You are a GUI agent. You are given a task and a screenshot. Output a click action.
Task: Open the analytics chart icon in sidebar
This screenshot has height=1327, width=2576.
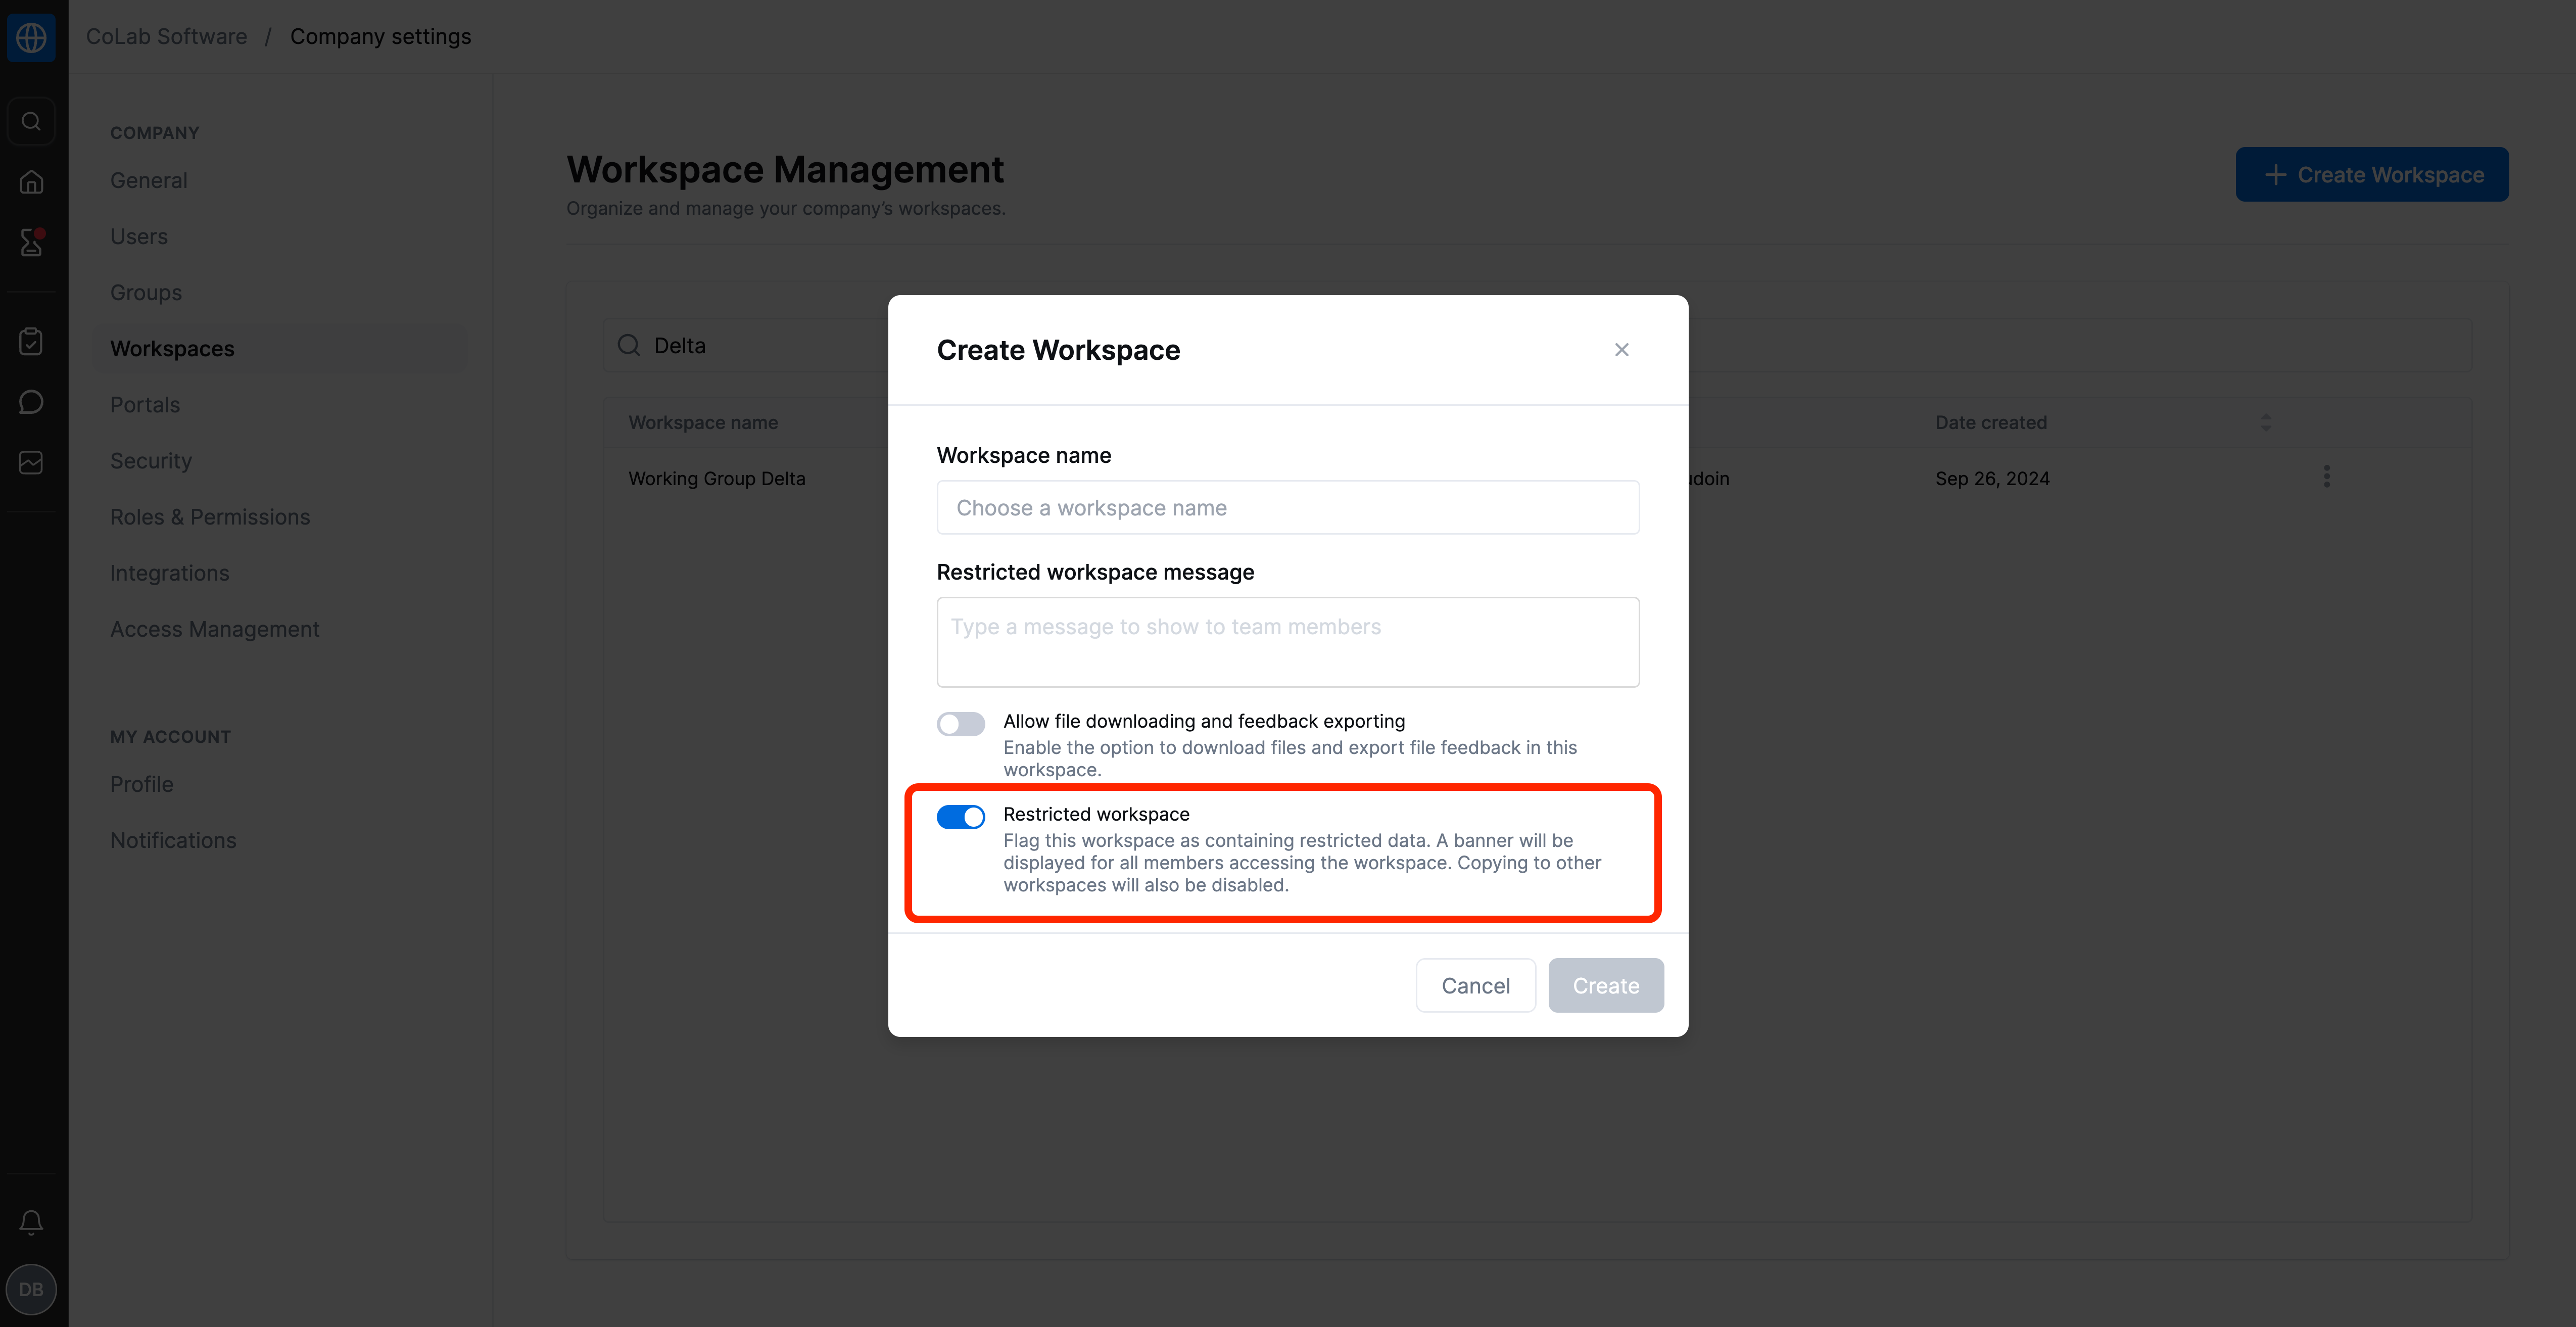pos(31,462)
